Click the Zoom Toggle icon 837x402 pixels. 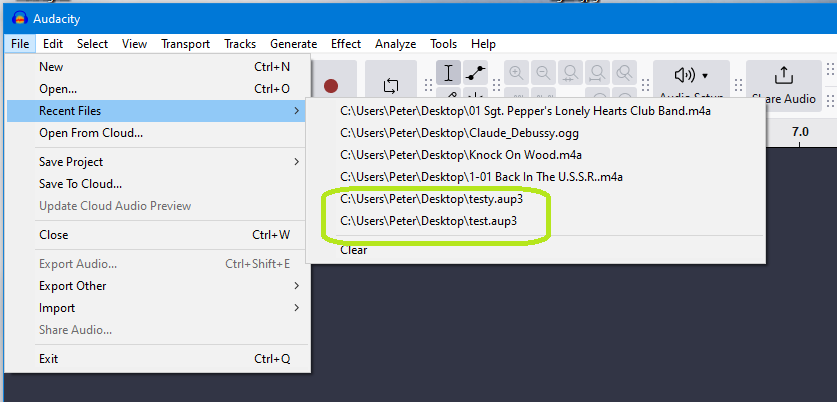625,73
